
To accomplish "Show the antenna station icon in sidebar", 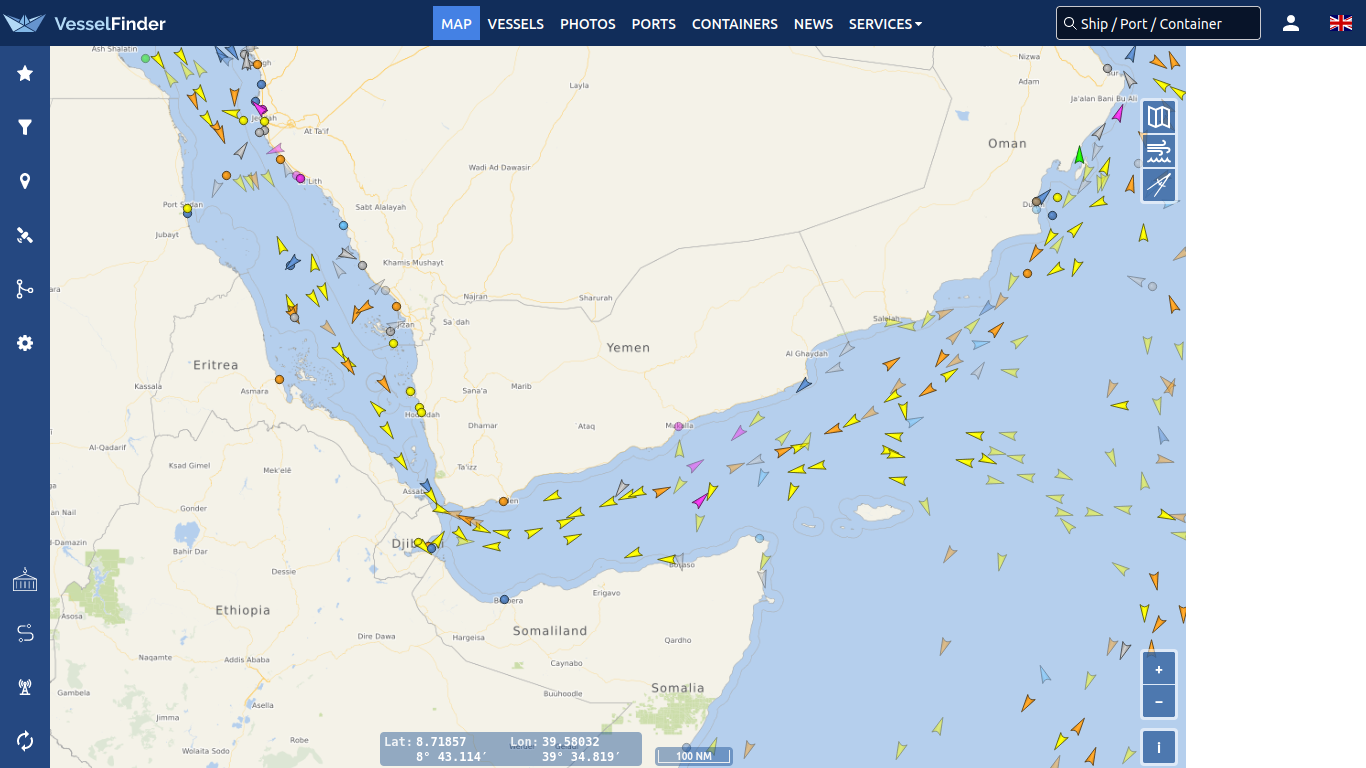I will (25, 687).
